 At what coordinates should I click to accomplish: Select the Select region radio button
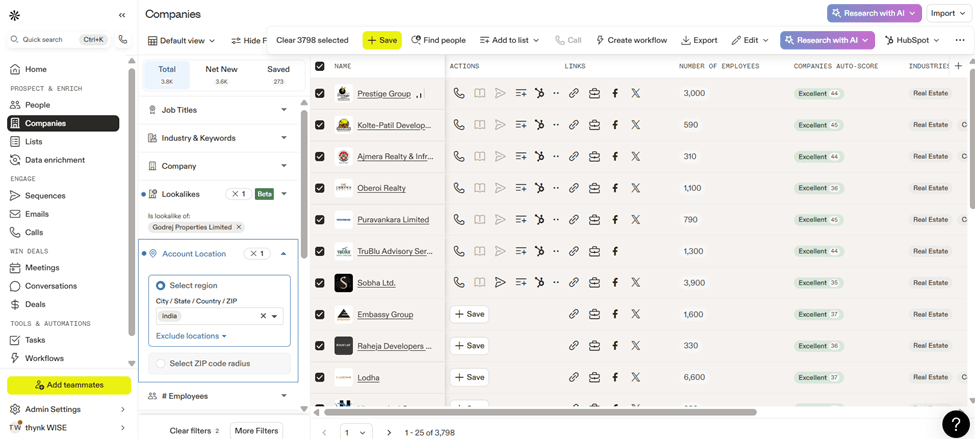click(160, 285)
